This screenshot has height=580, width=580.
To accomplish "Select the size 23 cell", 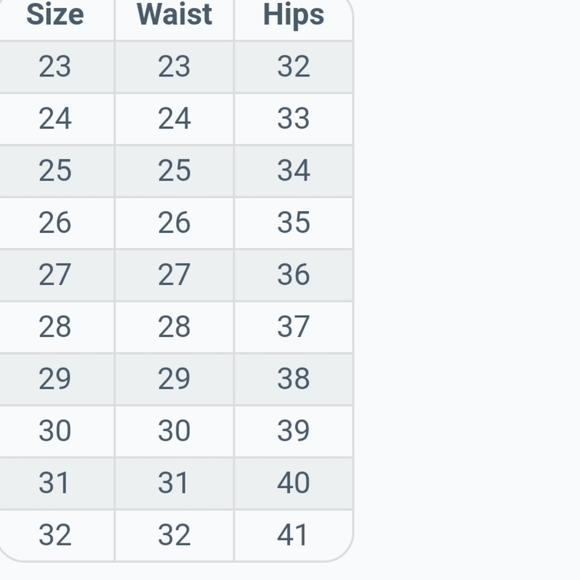I will pyautogui.click(x=55, y=67).
